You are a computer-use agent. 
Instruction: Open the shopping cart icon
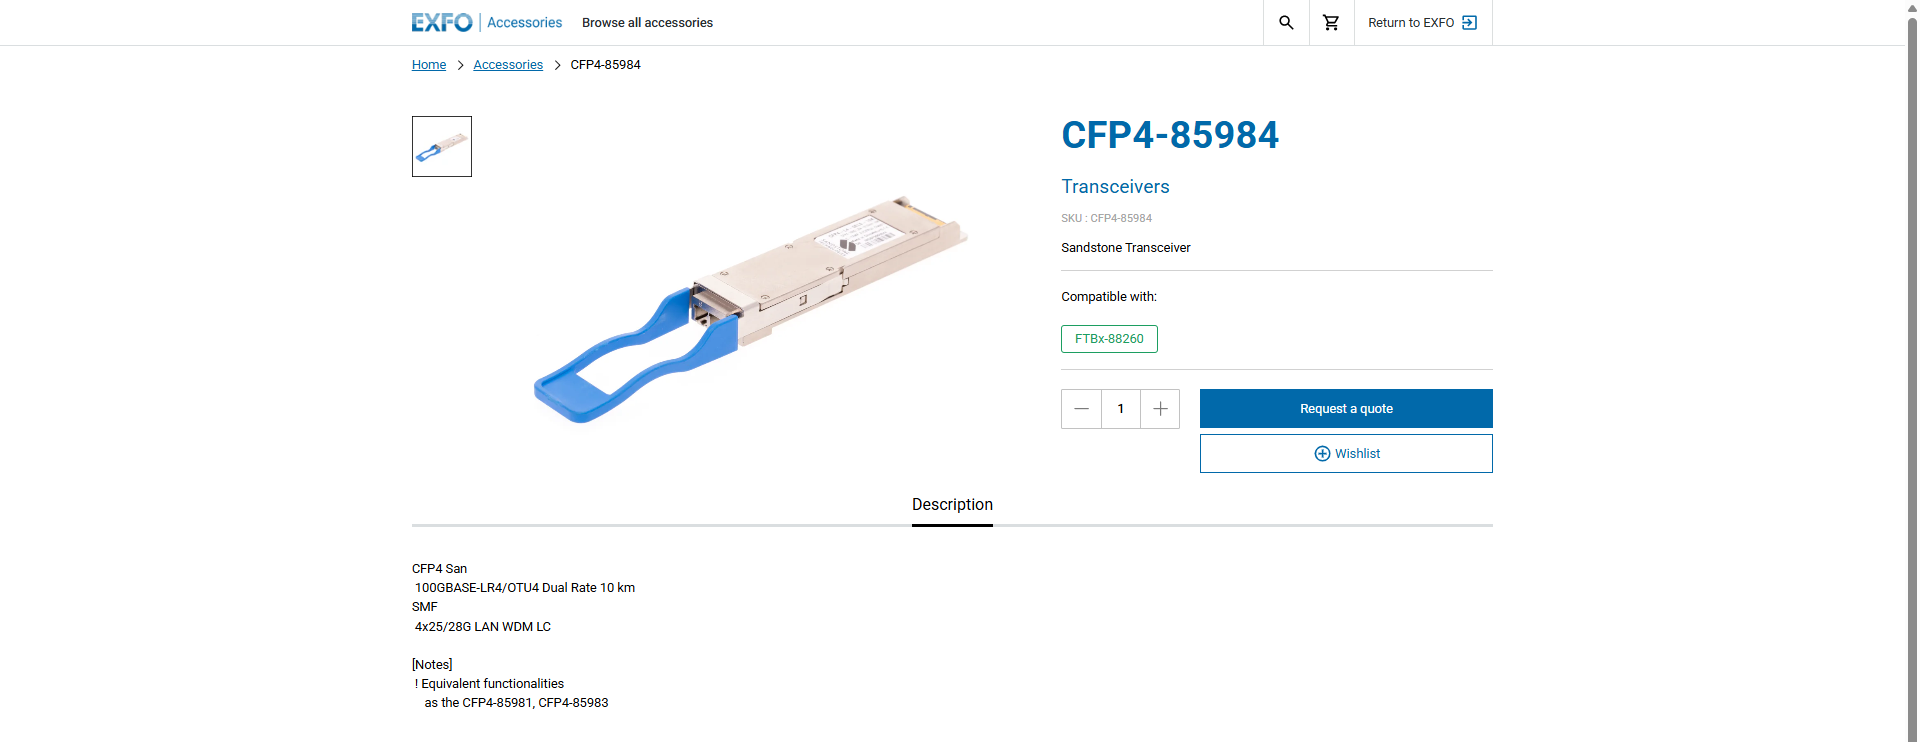coord(1331,22)
